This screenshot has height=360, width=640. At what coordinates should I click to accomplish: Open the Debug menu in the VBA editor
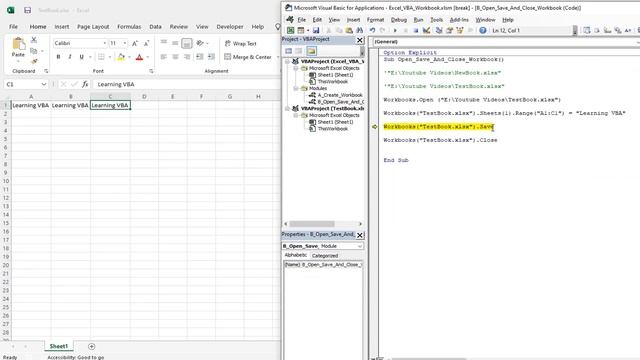[398, 20]
